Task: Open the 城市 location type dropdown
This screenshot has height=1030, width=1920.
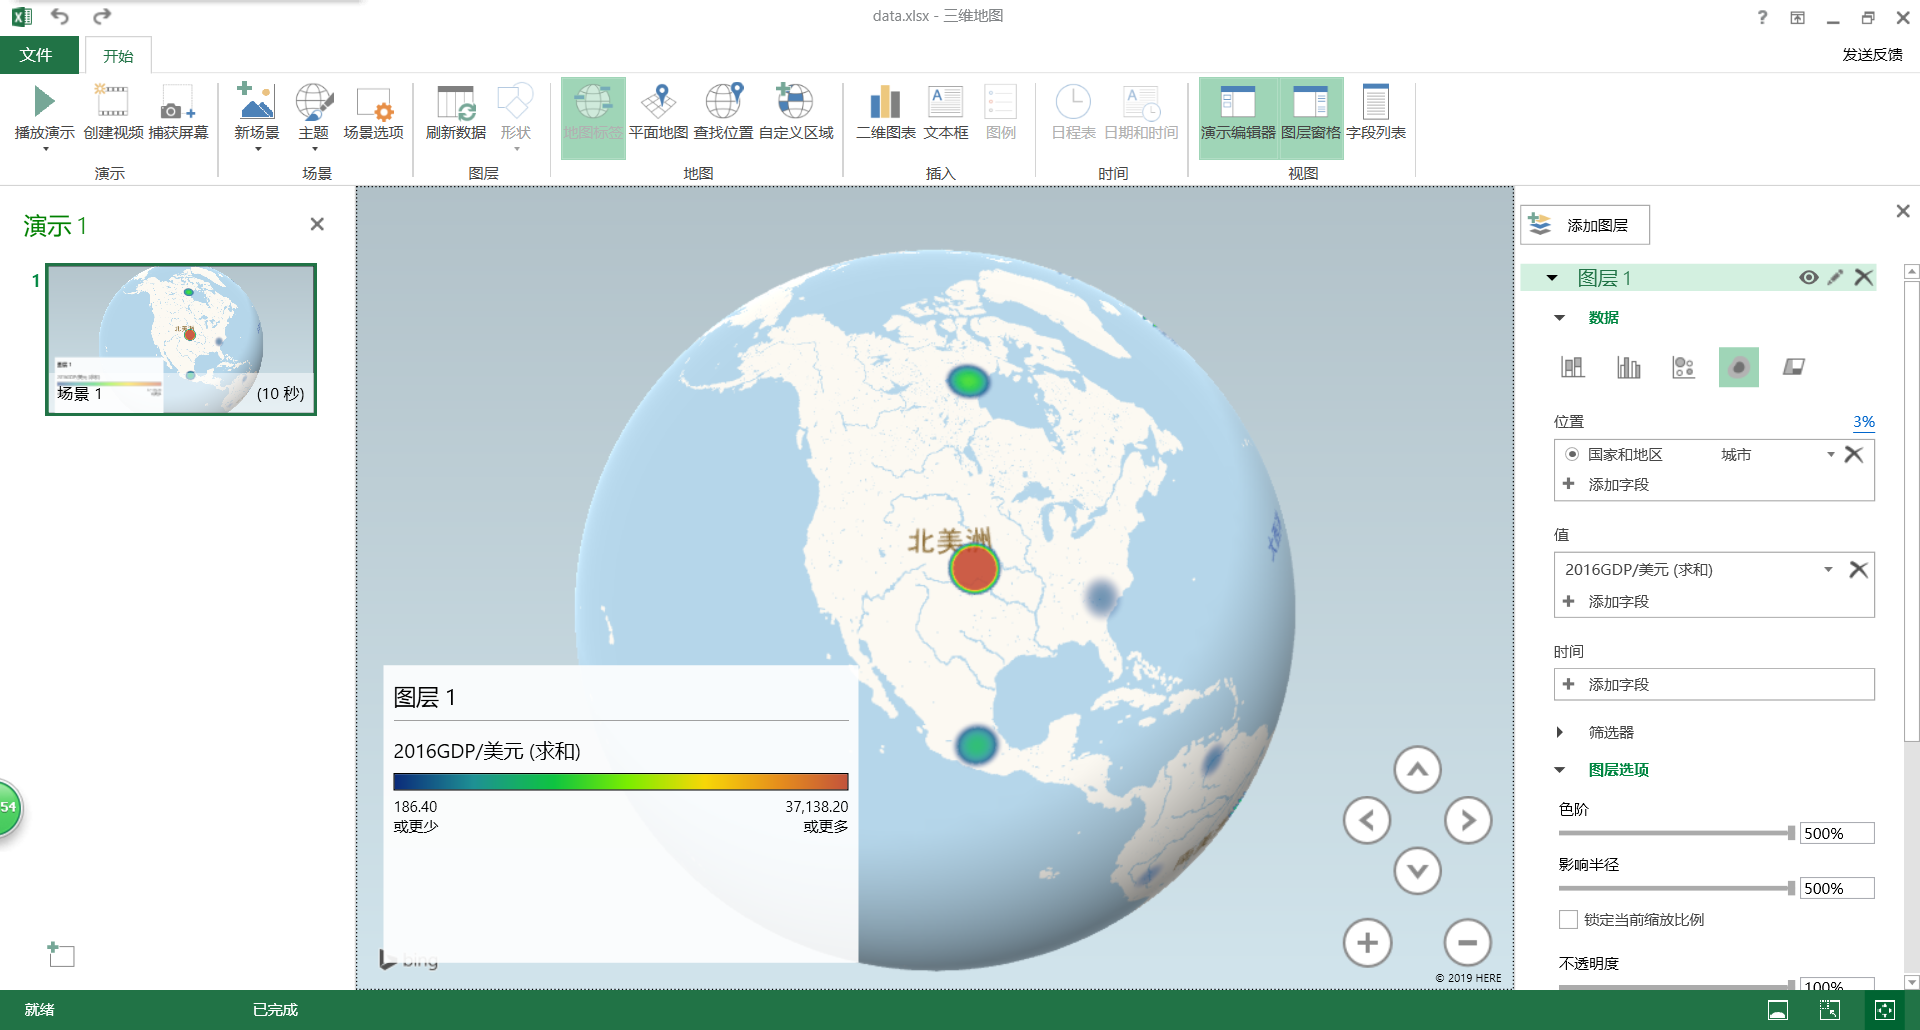Action: click(1831, 454)
